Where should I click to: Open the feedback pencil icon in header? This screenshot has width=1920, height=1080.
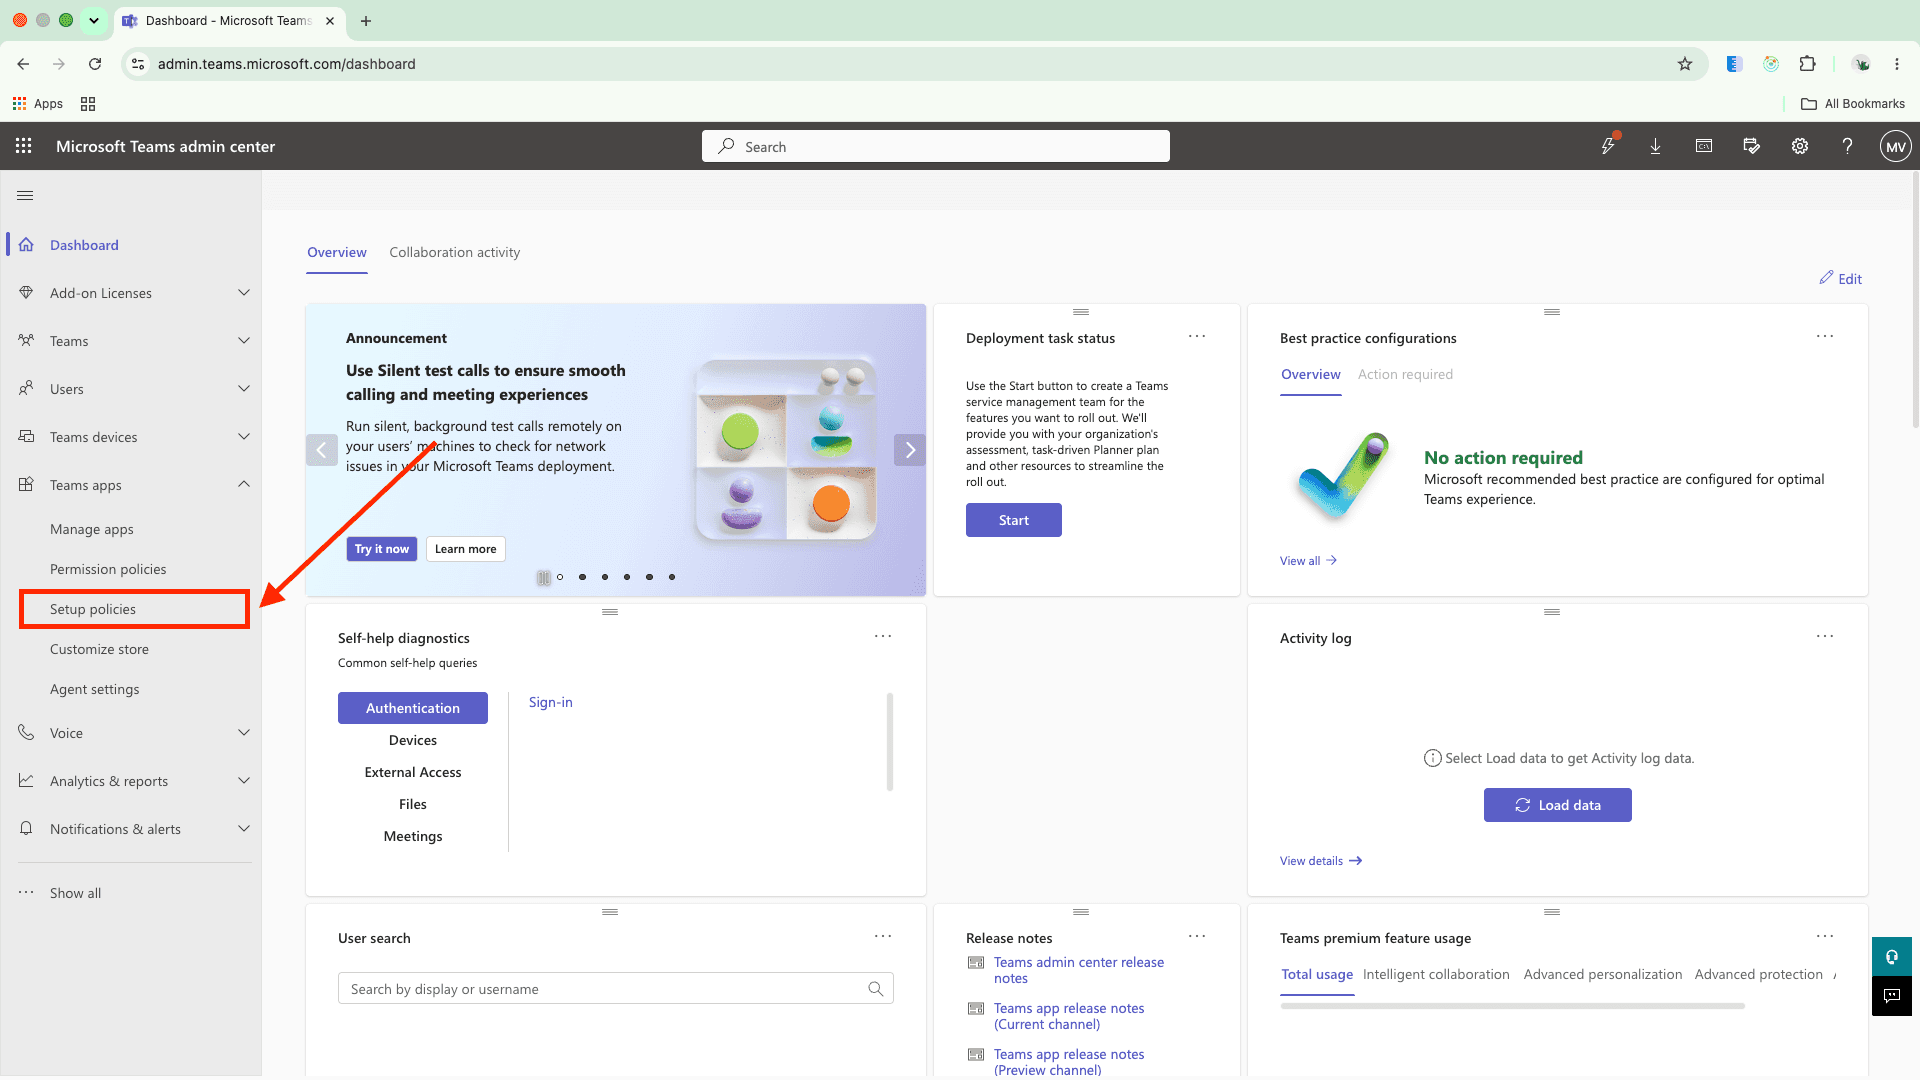1752,146
